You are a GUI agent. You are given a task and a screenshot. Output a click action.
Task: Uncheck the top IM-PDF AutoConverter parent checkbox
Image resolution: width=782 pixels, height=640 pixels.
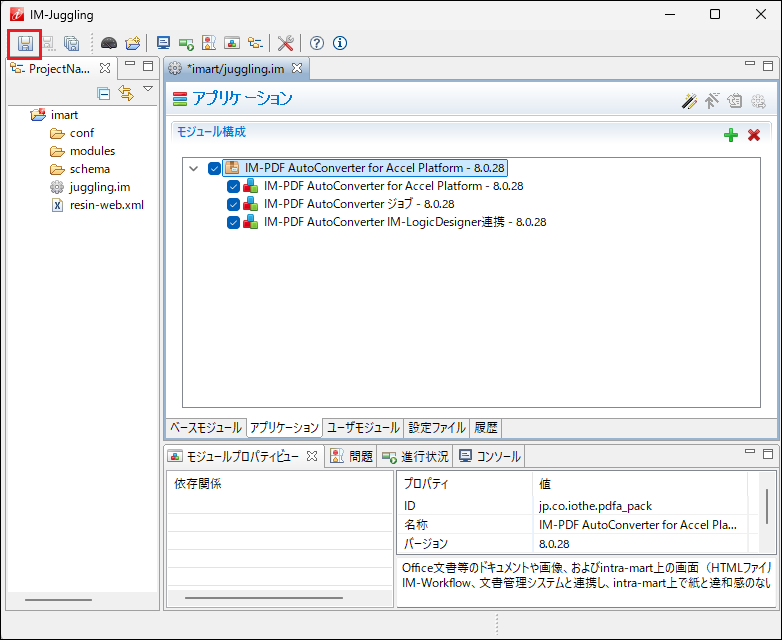(x=215, y=168)
